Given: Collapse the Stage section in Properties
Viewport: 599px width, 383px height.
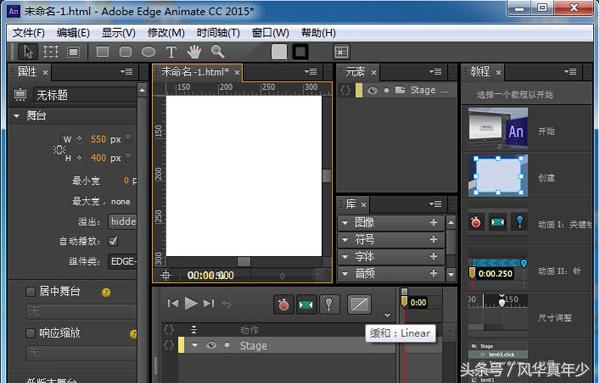Looking at the screenshot, I should [16, 116].
